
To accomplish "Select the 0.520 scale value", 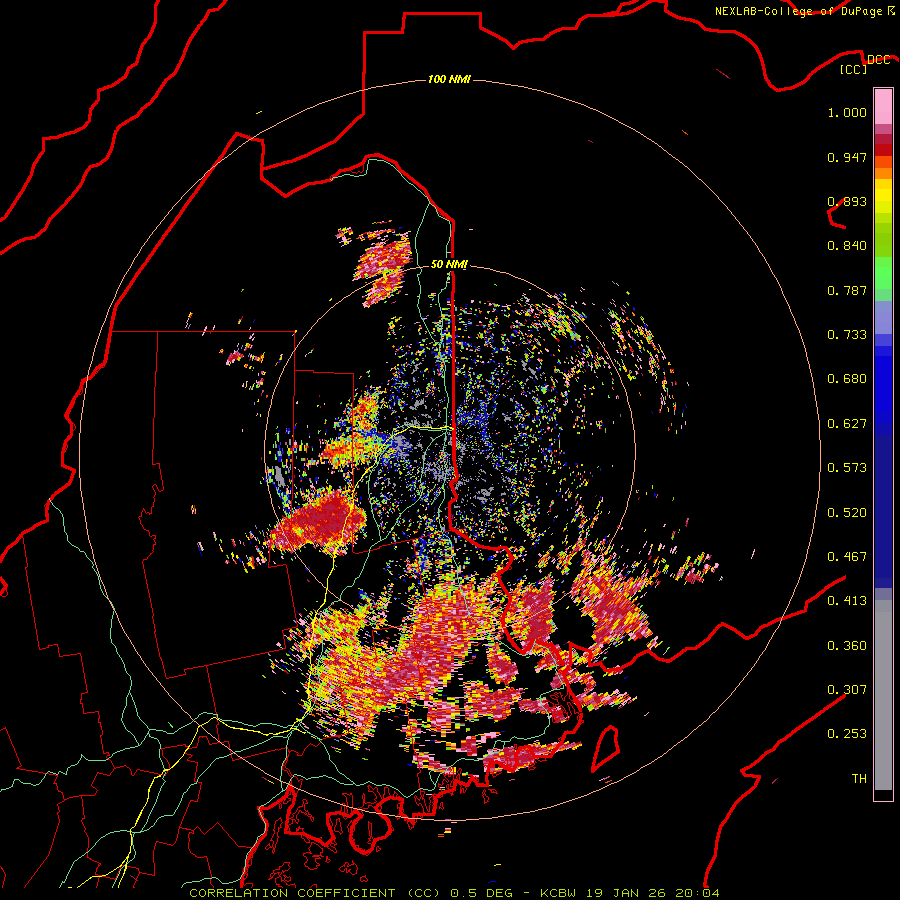I will point(847,513).
